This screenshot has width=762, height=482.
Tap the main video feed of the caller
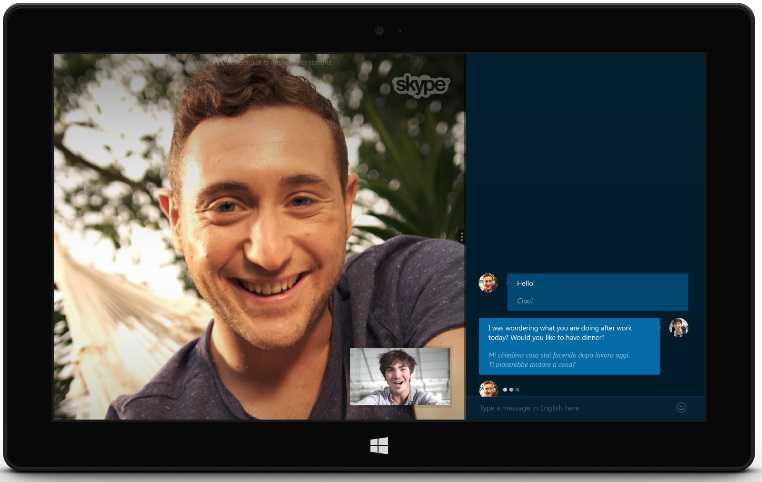[259, 236]
